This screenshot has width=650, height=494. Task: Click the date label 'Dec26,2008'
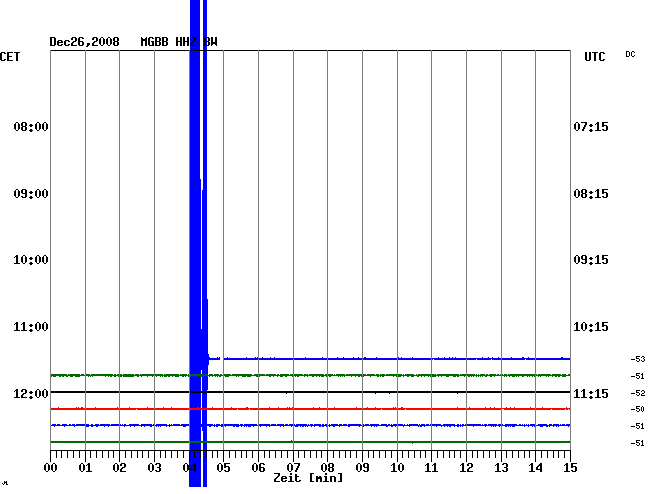[x=84, y=42]
